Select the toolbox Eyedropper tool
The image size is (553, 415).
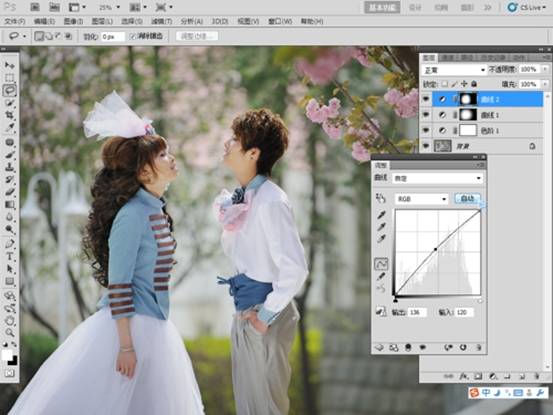pyautogui.click(x=10, y=128)
